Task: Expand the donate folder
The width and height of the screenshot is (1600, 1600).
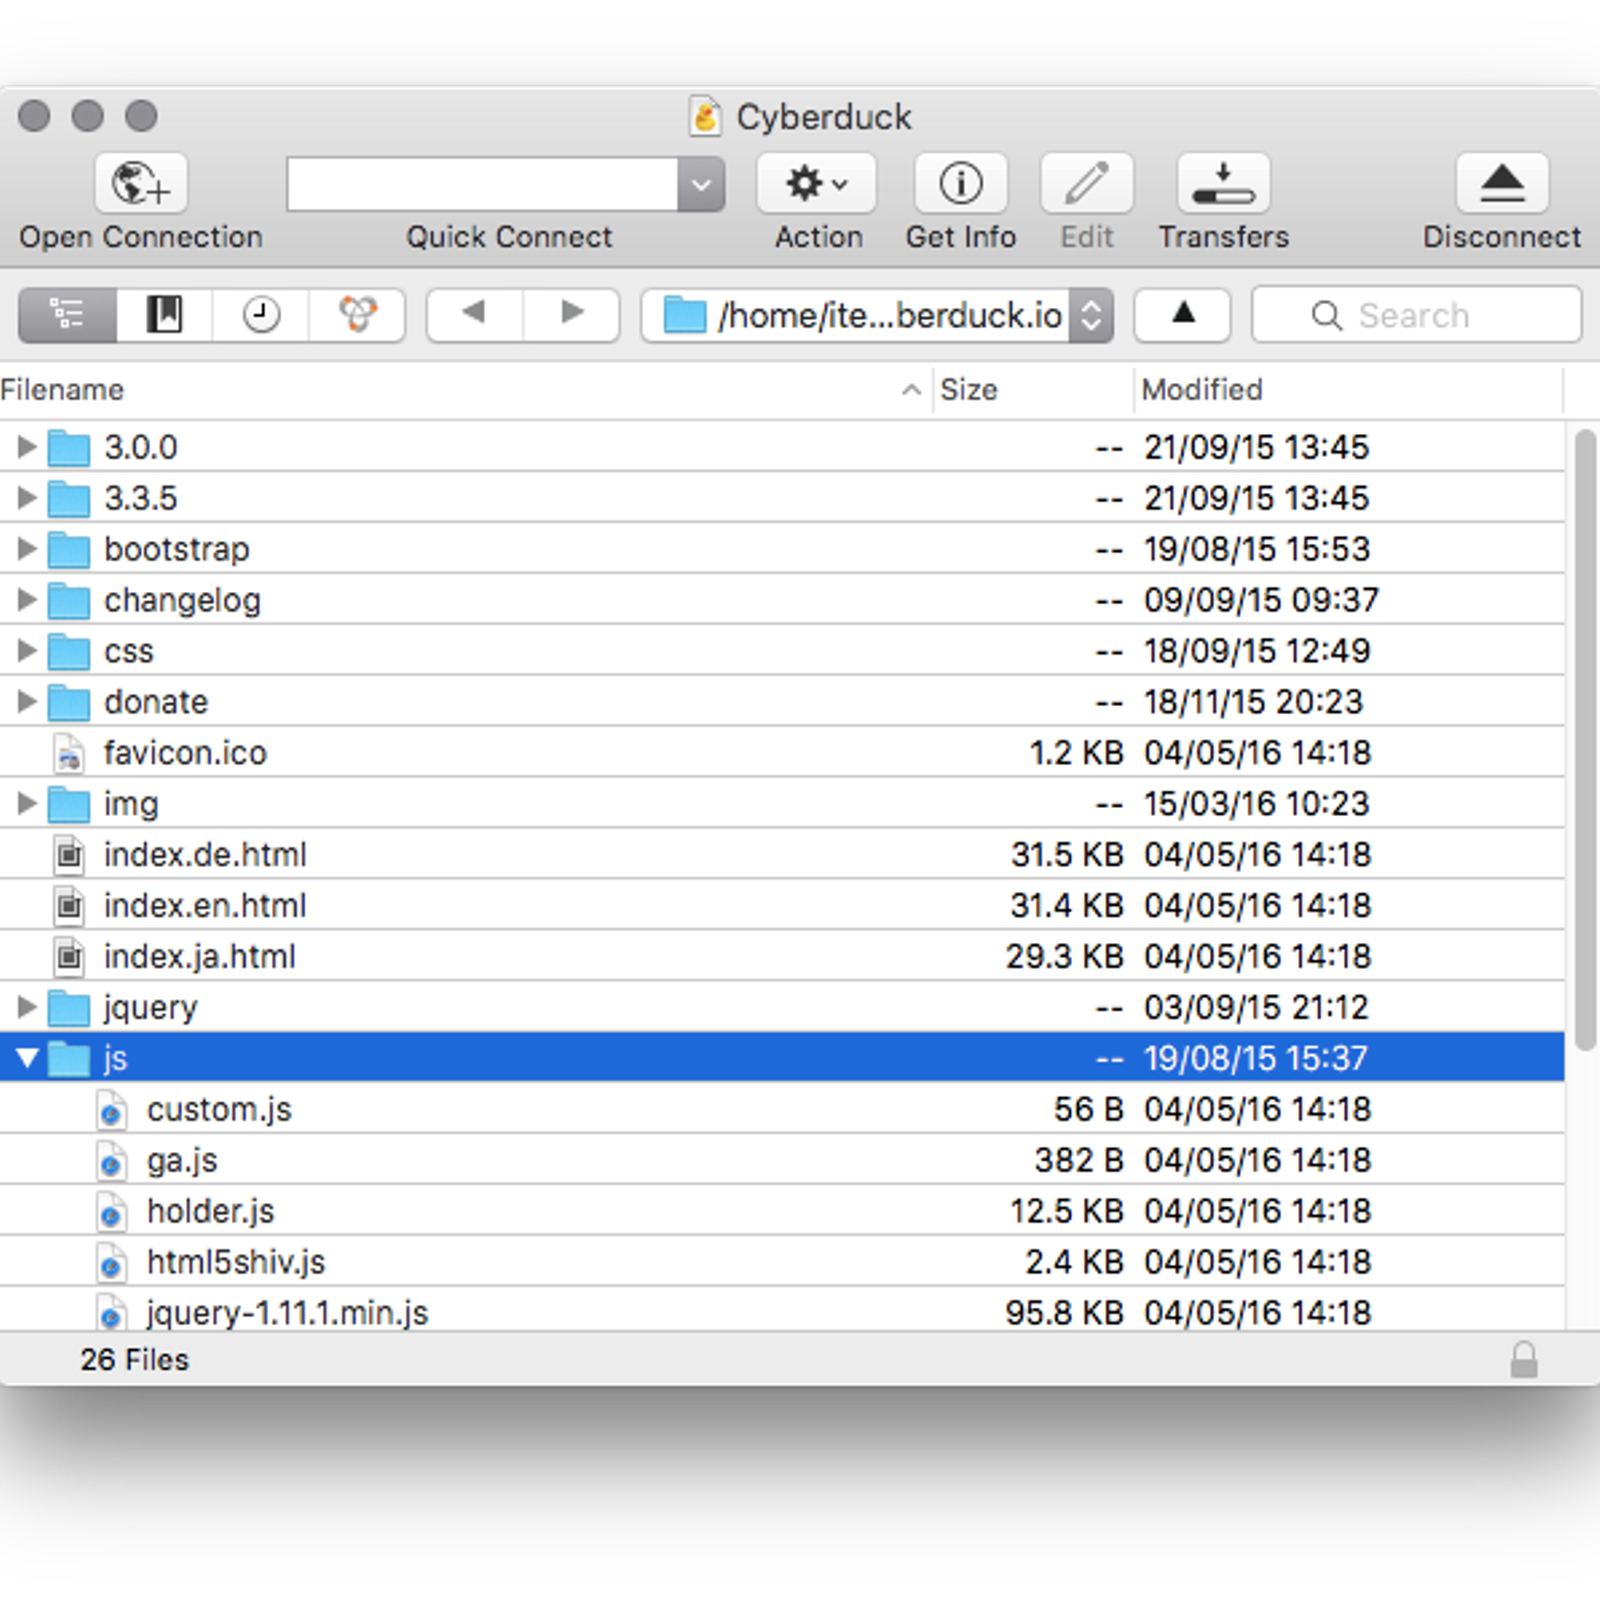Action: tap(27, 701)
